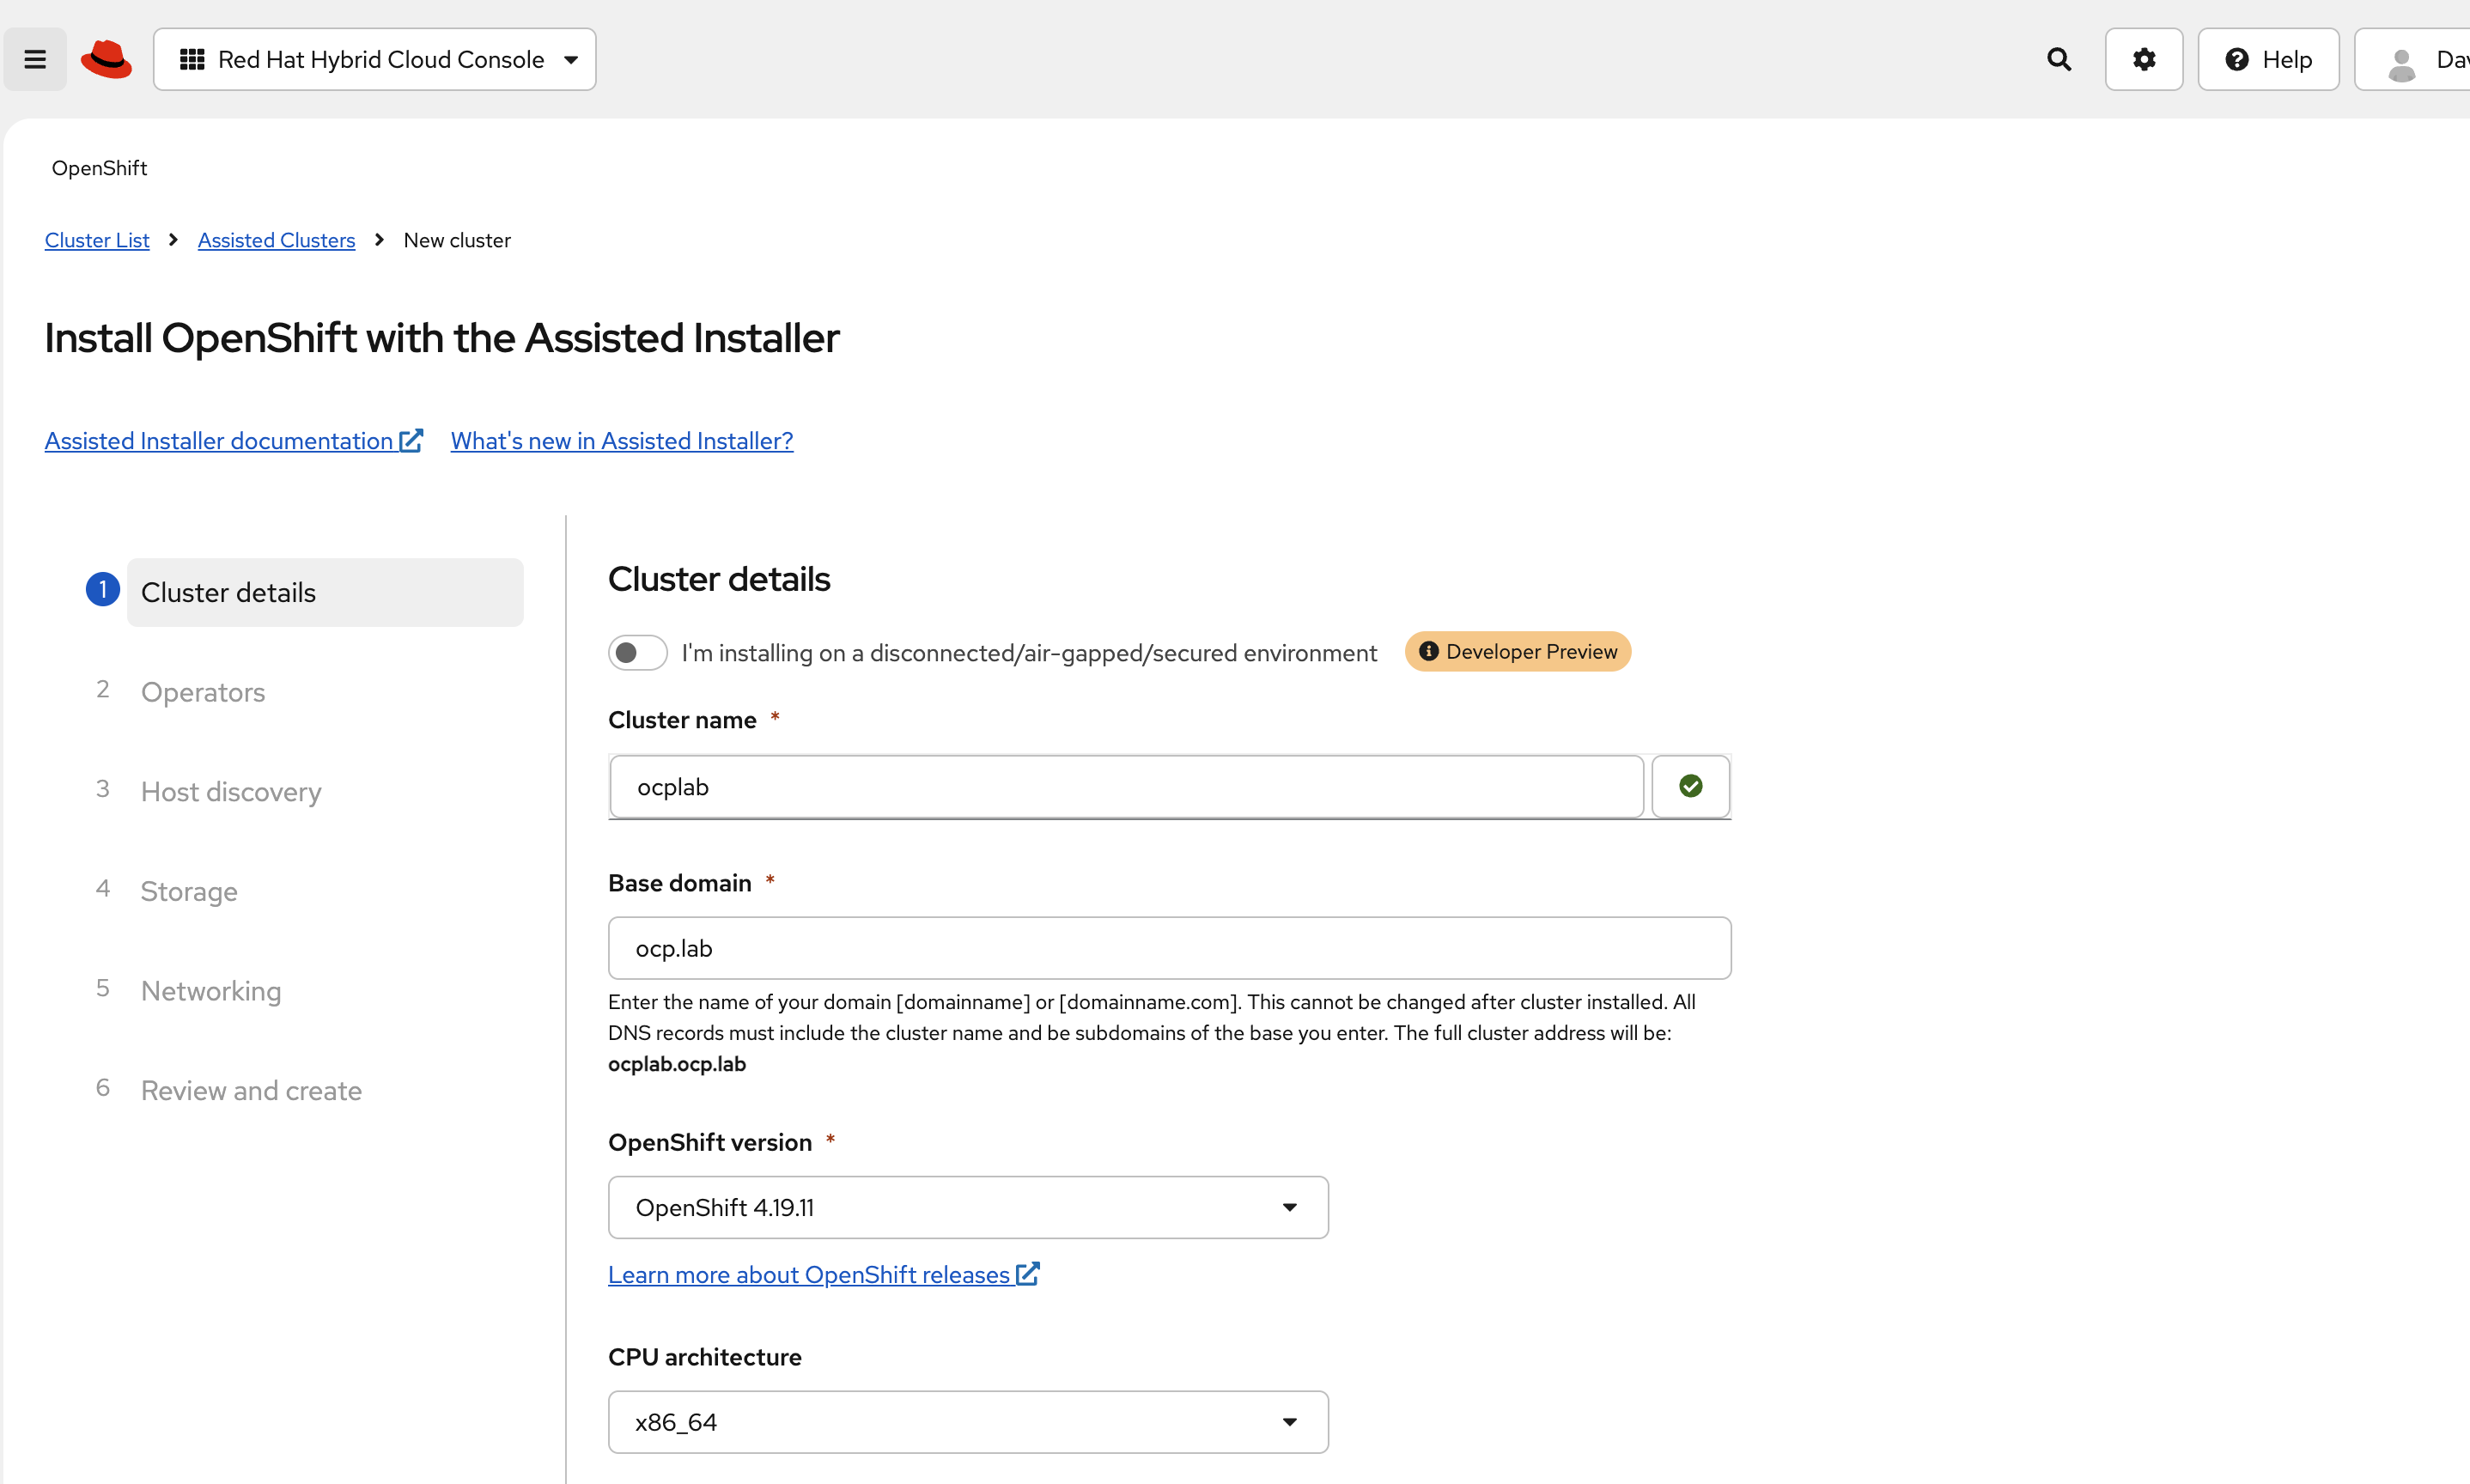
Task: Open the settings gear icon
Action: pos(2143,59)
